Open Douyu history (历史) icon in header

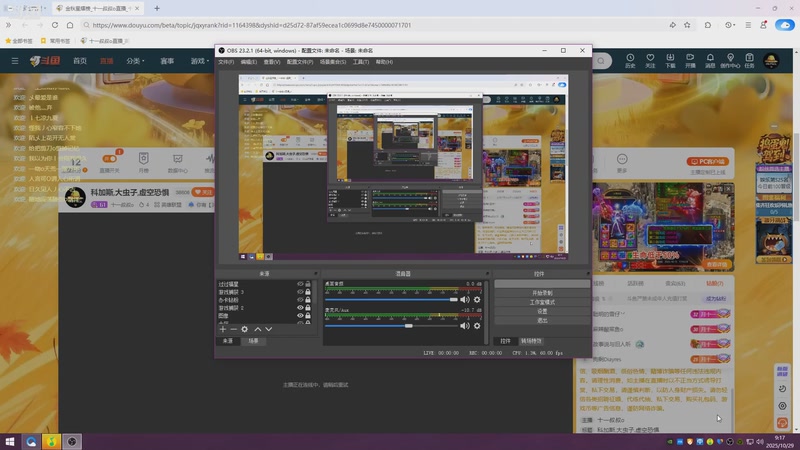point(630,61)
